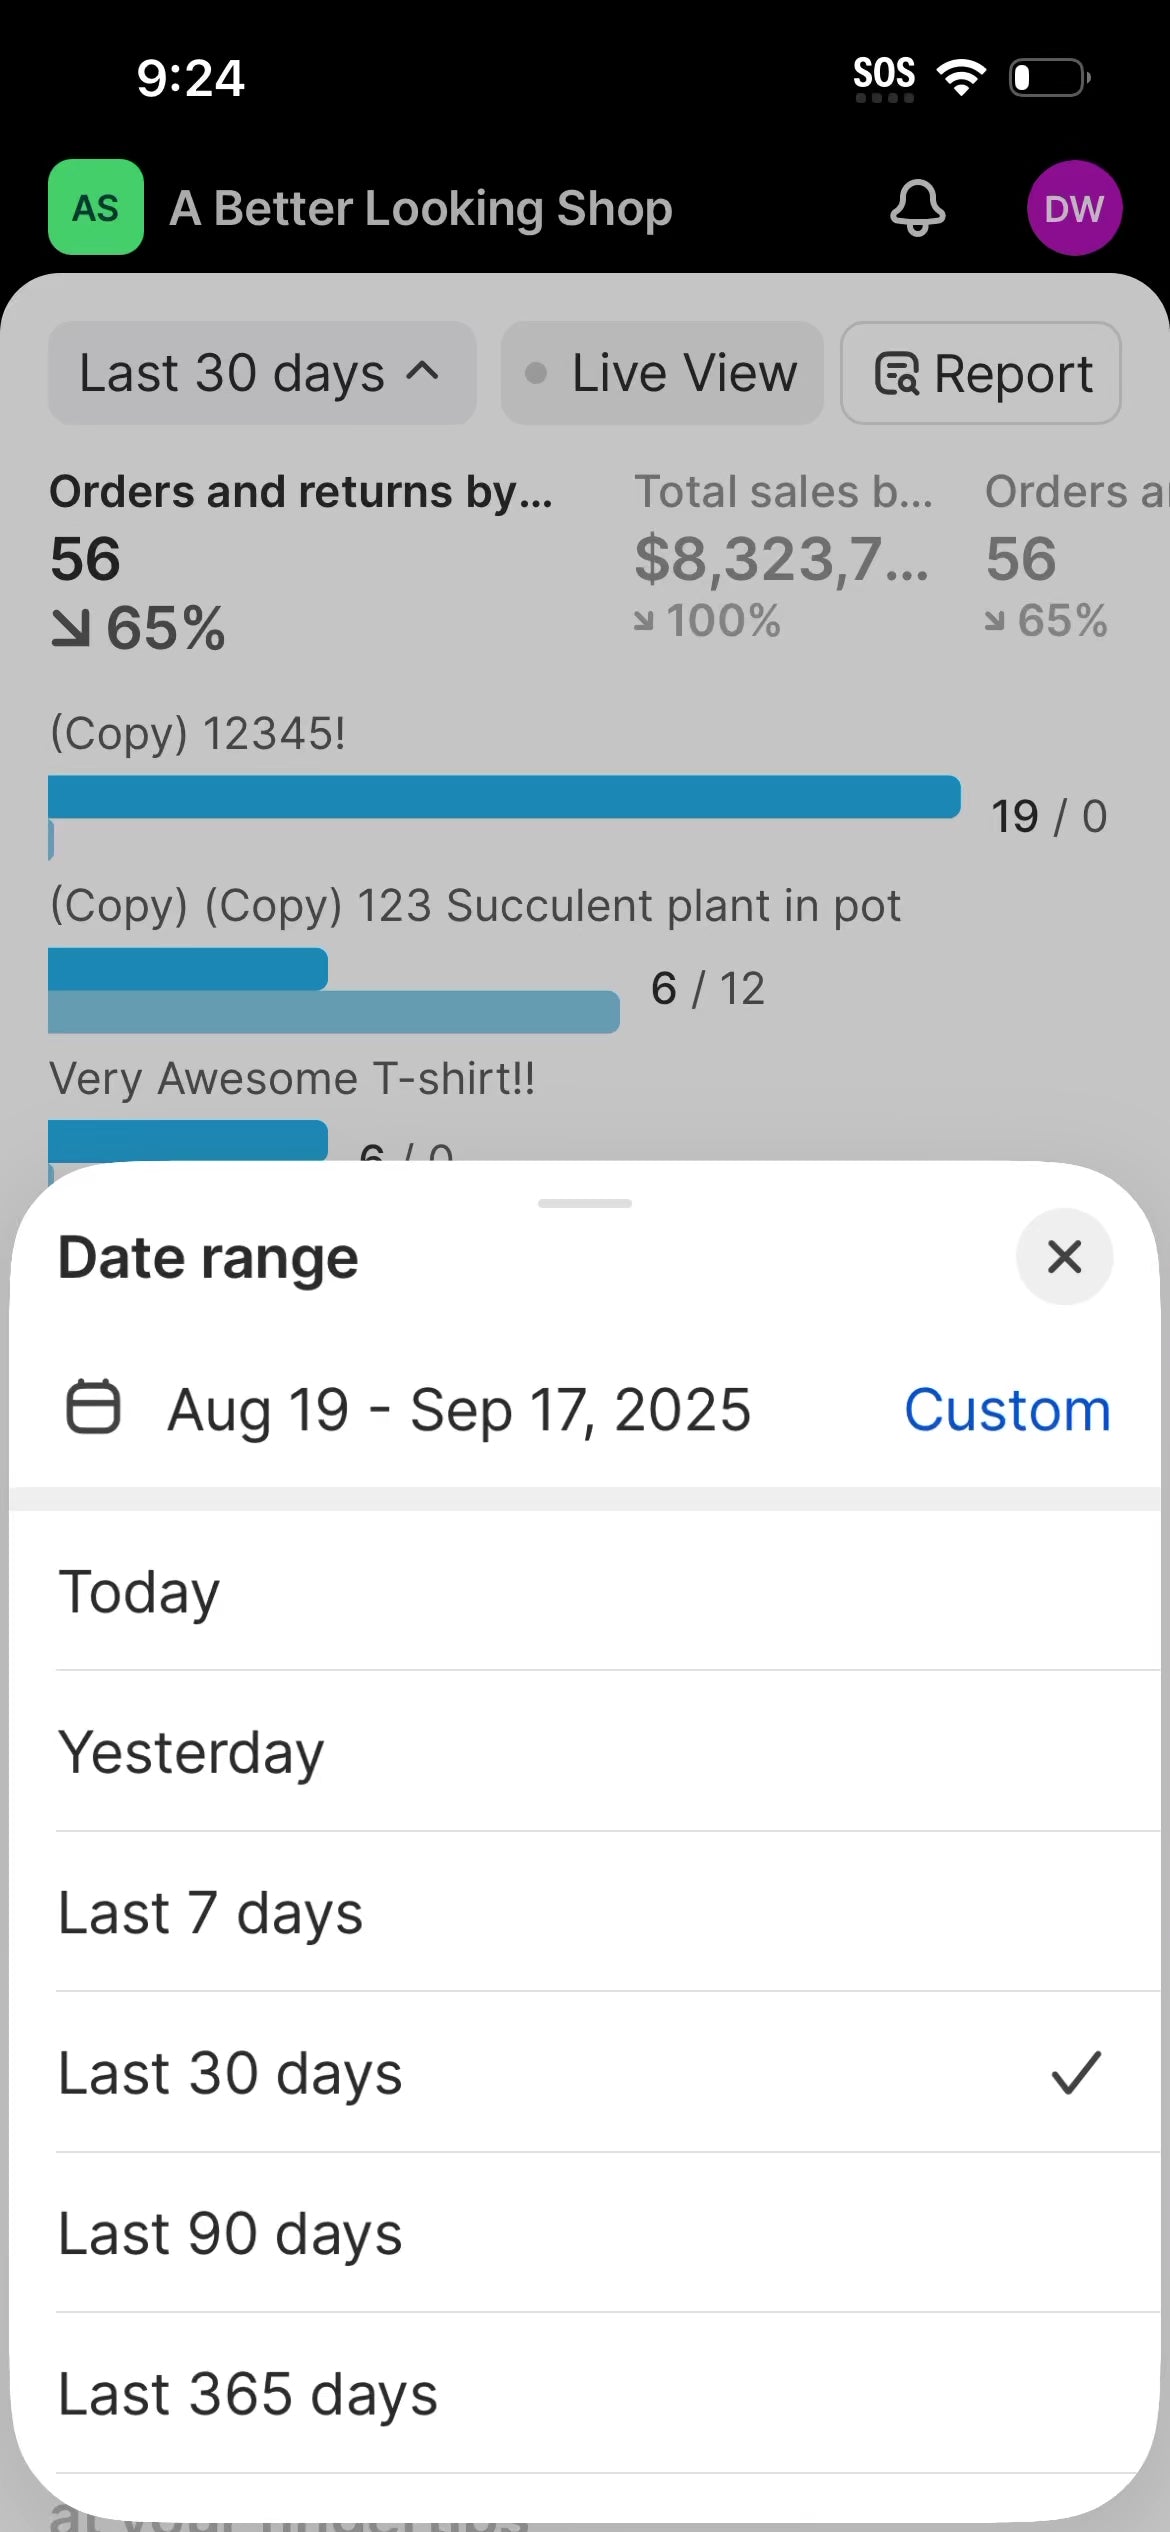Tap the Aug 19 - Sep 17, 2025 date field
This screenshot has width=1170, height=2532.
pyautogui.click(x=459, y=1410)
